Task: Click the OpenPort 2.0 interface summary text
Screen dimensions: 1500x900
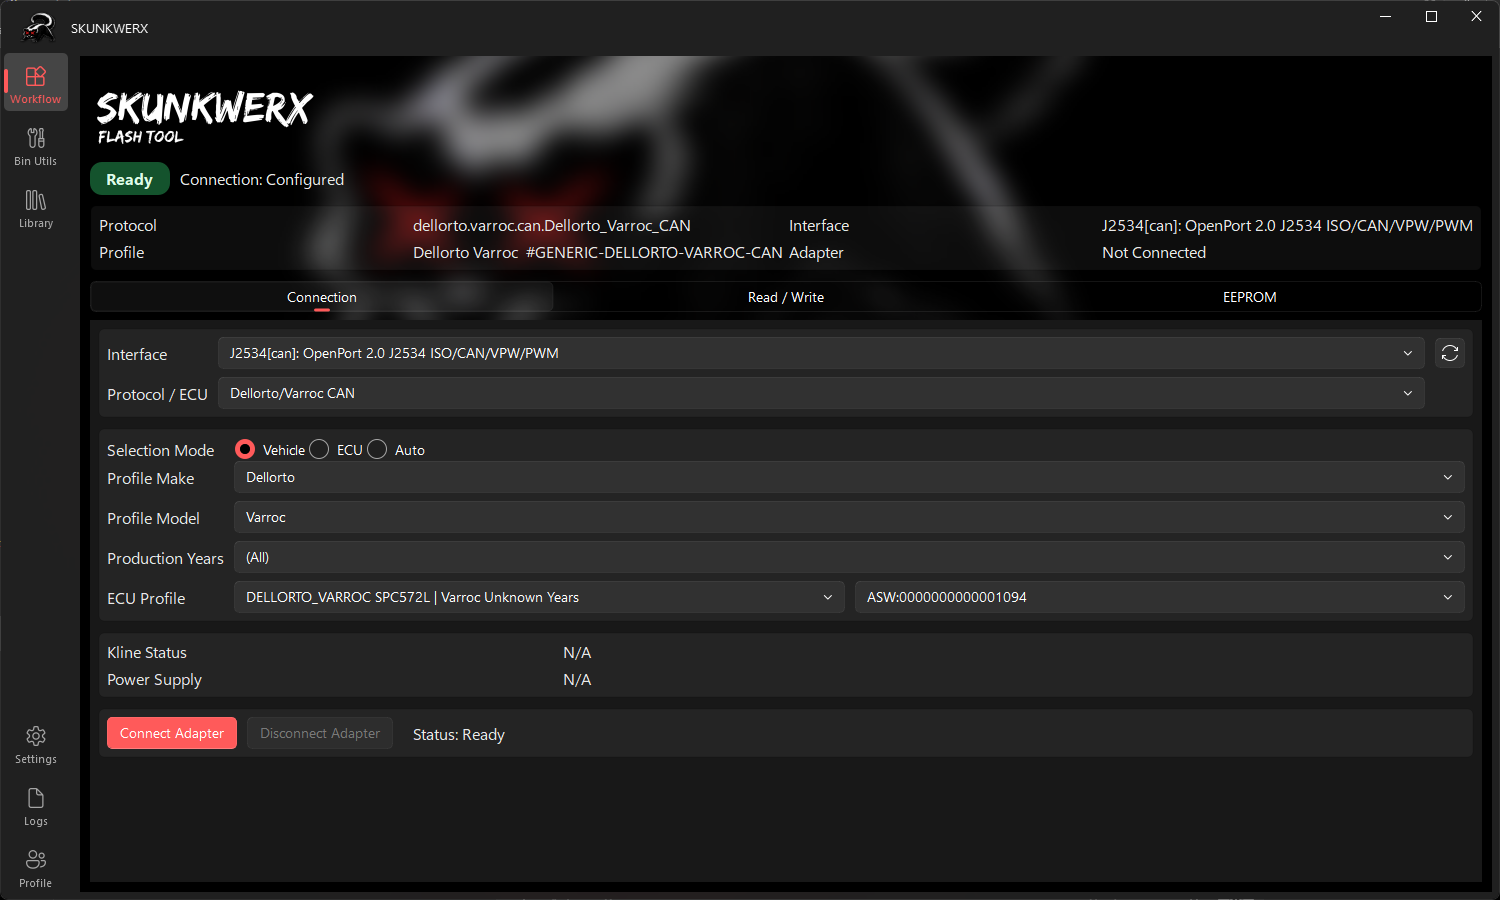Action: (1287, 225)
